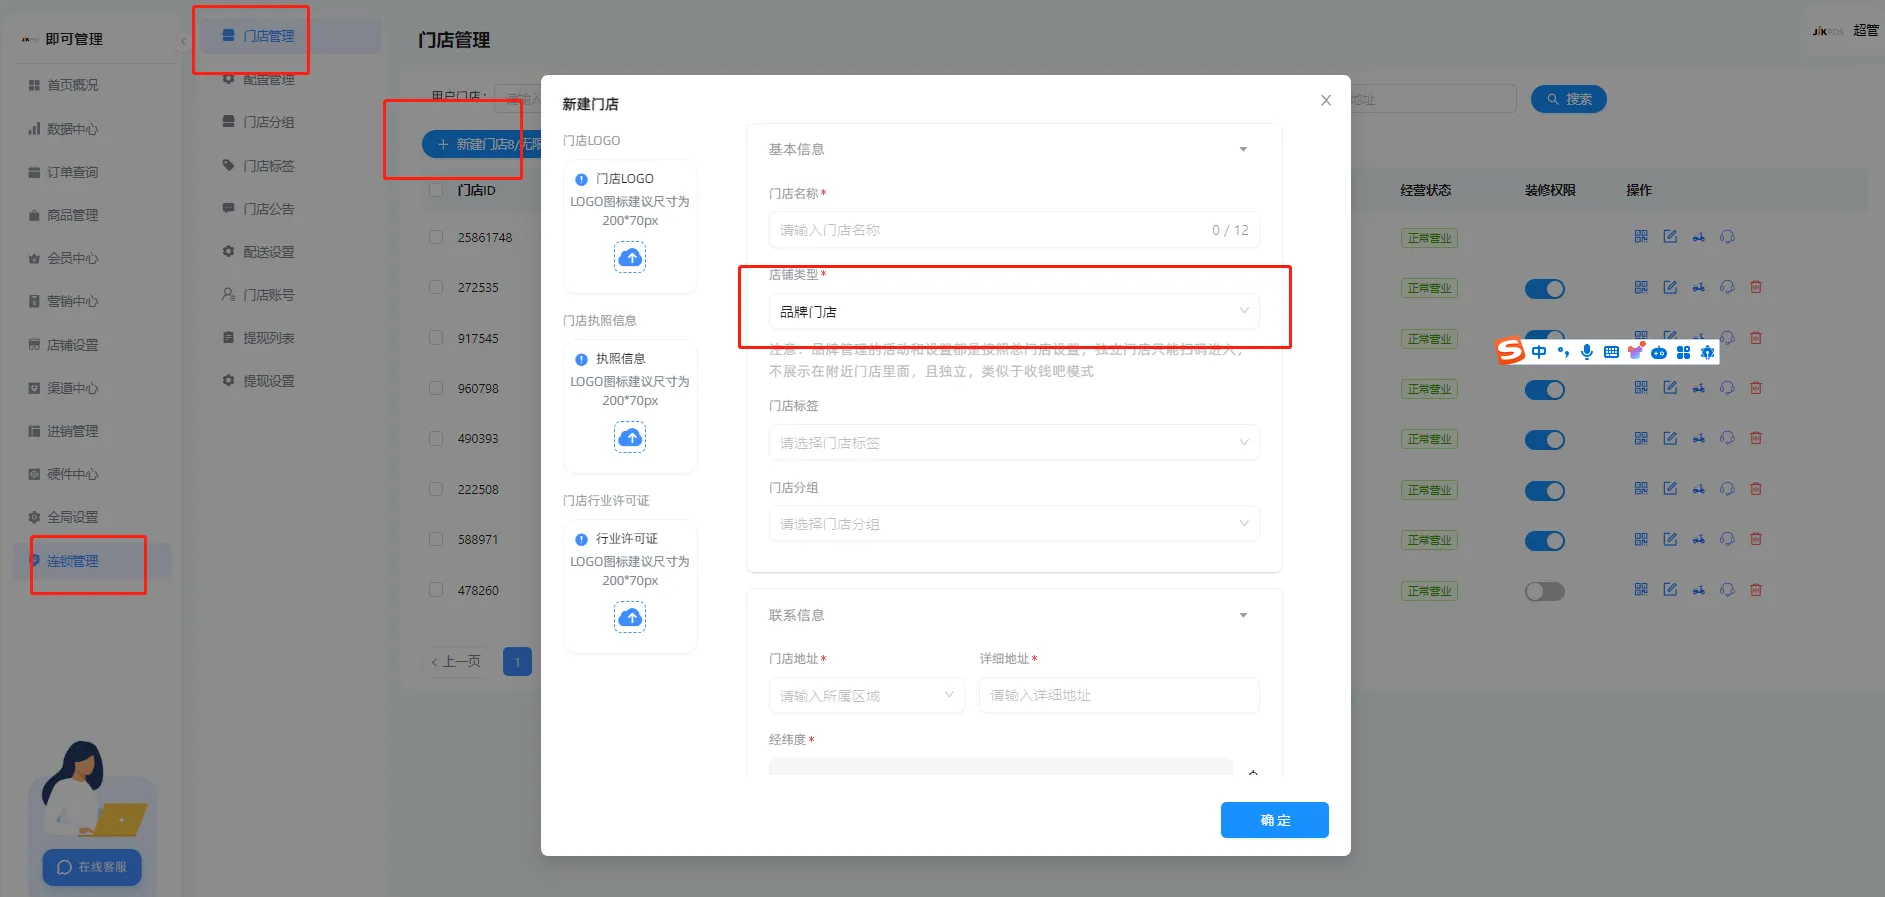Open headset support icon for store 25861748
The height and width of the screenshot is (897, 1885).
tap(1727, 237)
